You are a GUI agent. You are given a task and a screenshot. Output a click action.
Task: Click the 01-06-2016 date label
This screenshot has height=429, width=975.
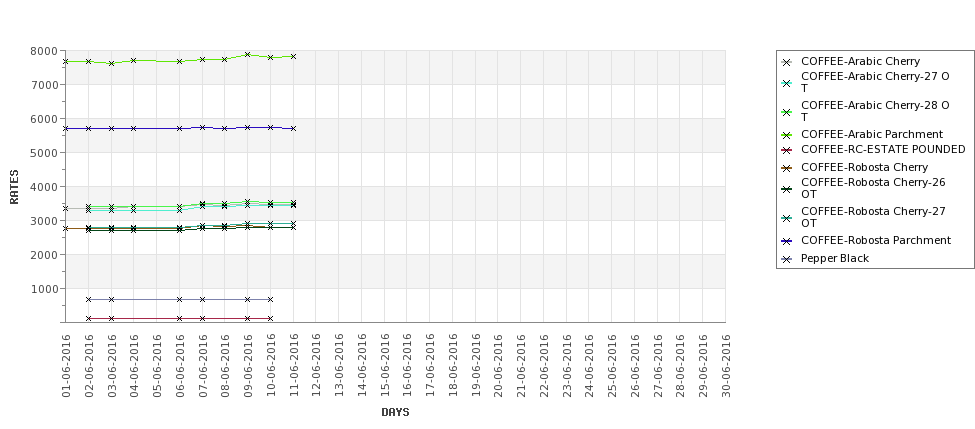[66, 366]
